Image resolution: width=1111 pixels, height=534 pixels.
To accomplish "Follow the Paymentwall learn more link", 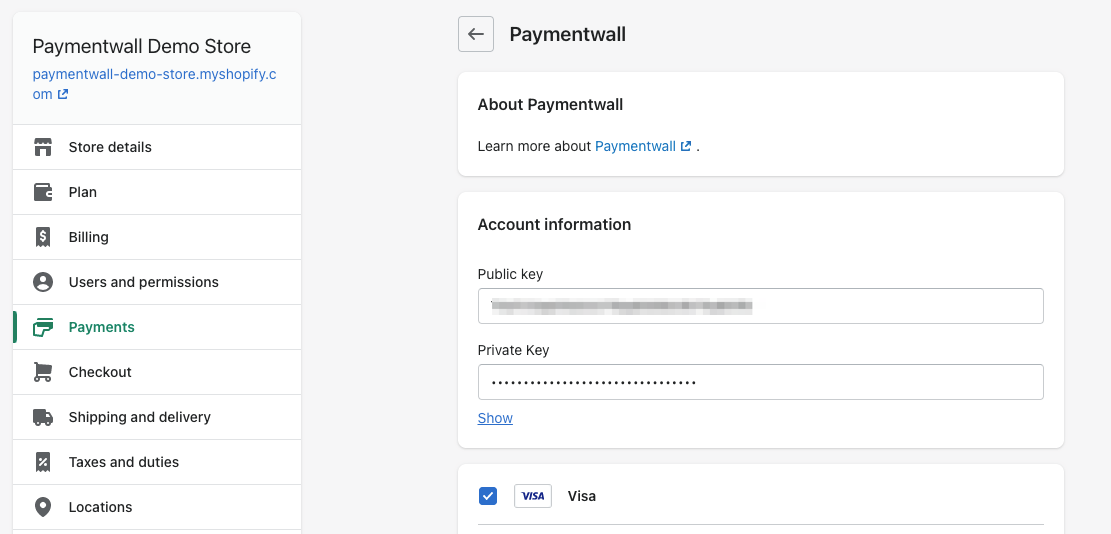I will [636, 147].
